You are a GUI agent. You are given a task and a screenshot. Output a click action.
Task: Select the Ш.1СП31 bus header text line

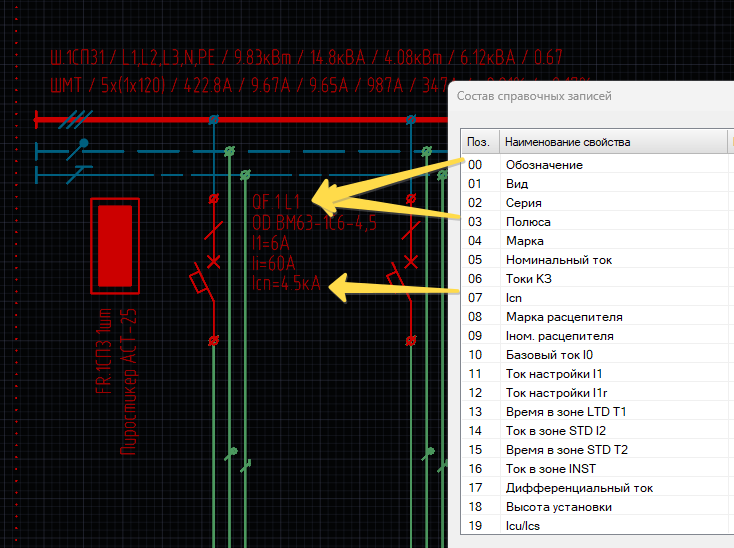click(x=306, y=58)
